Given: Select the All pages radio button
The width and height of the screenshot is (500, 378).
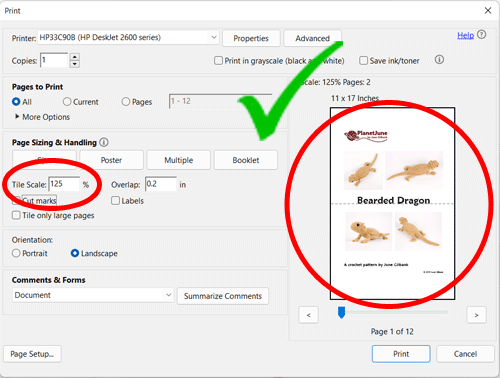Looking at the screenshot, I should coord(16,102).
